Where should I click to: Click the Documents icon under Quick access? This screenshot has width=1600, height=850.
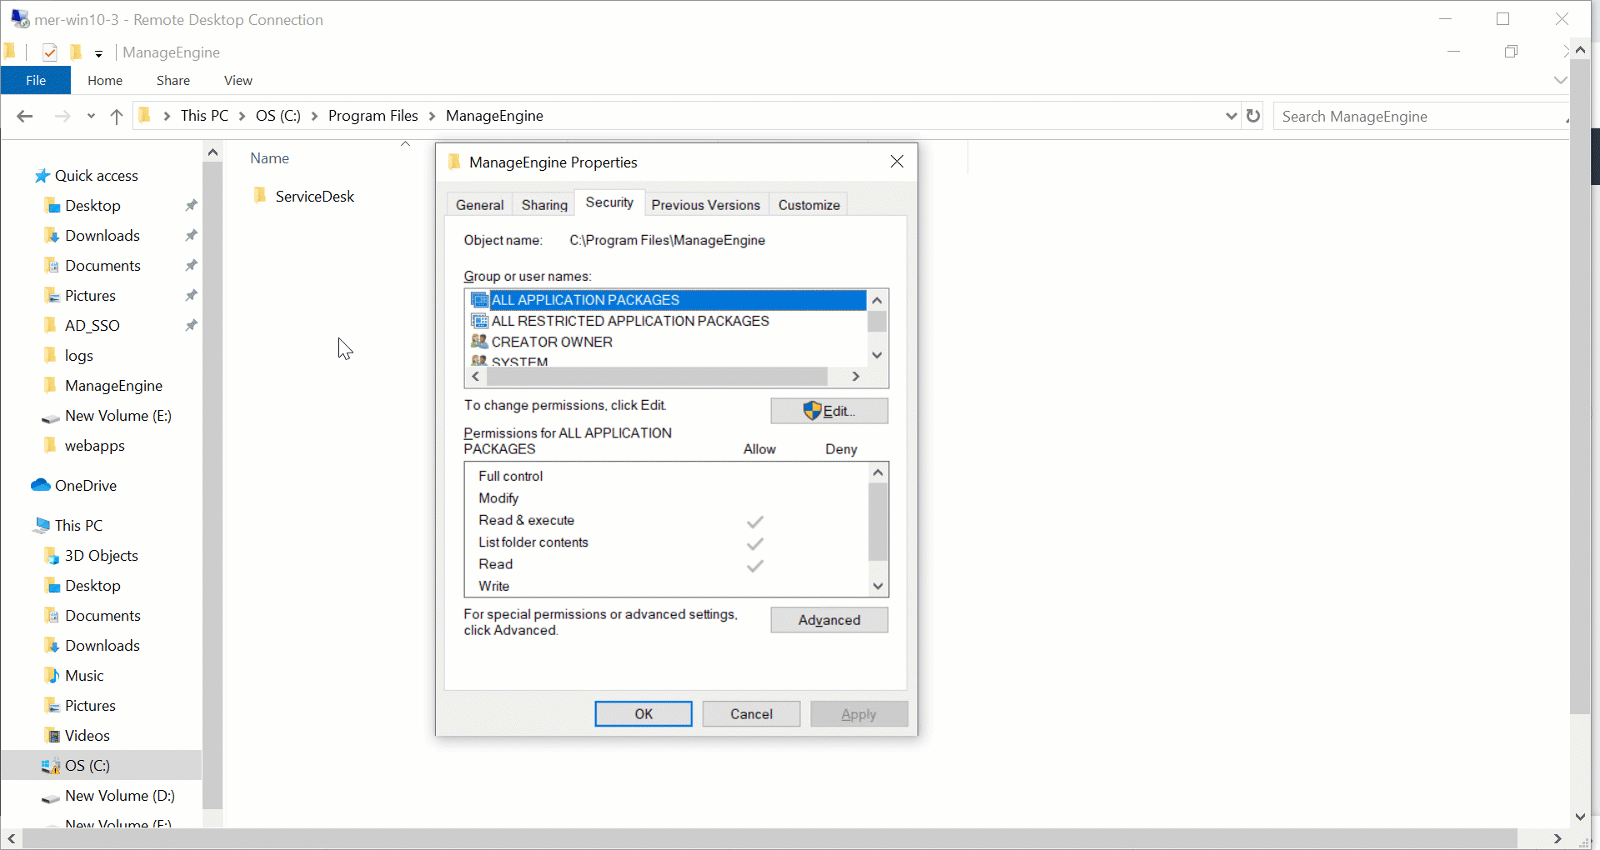(52, 266)
